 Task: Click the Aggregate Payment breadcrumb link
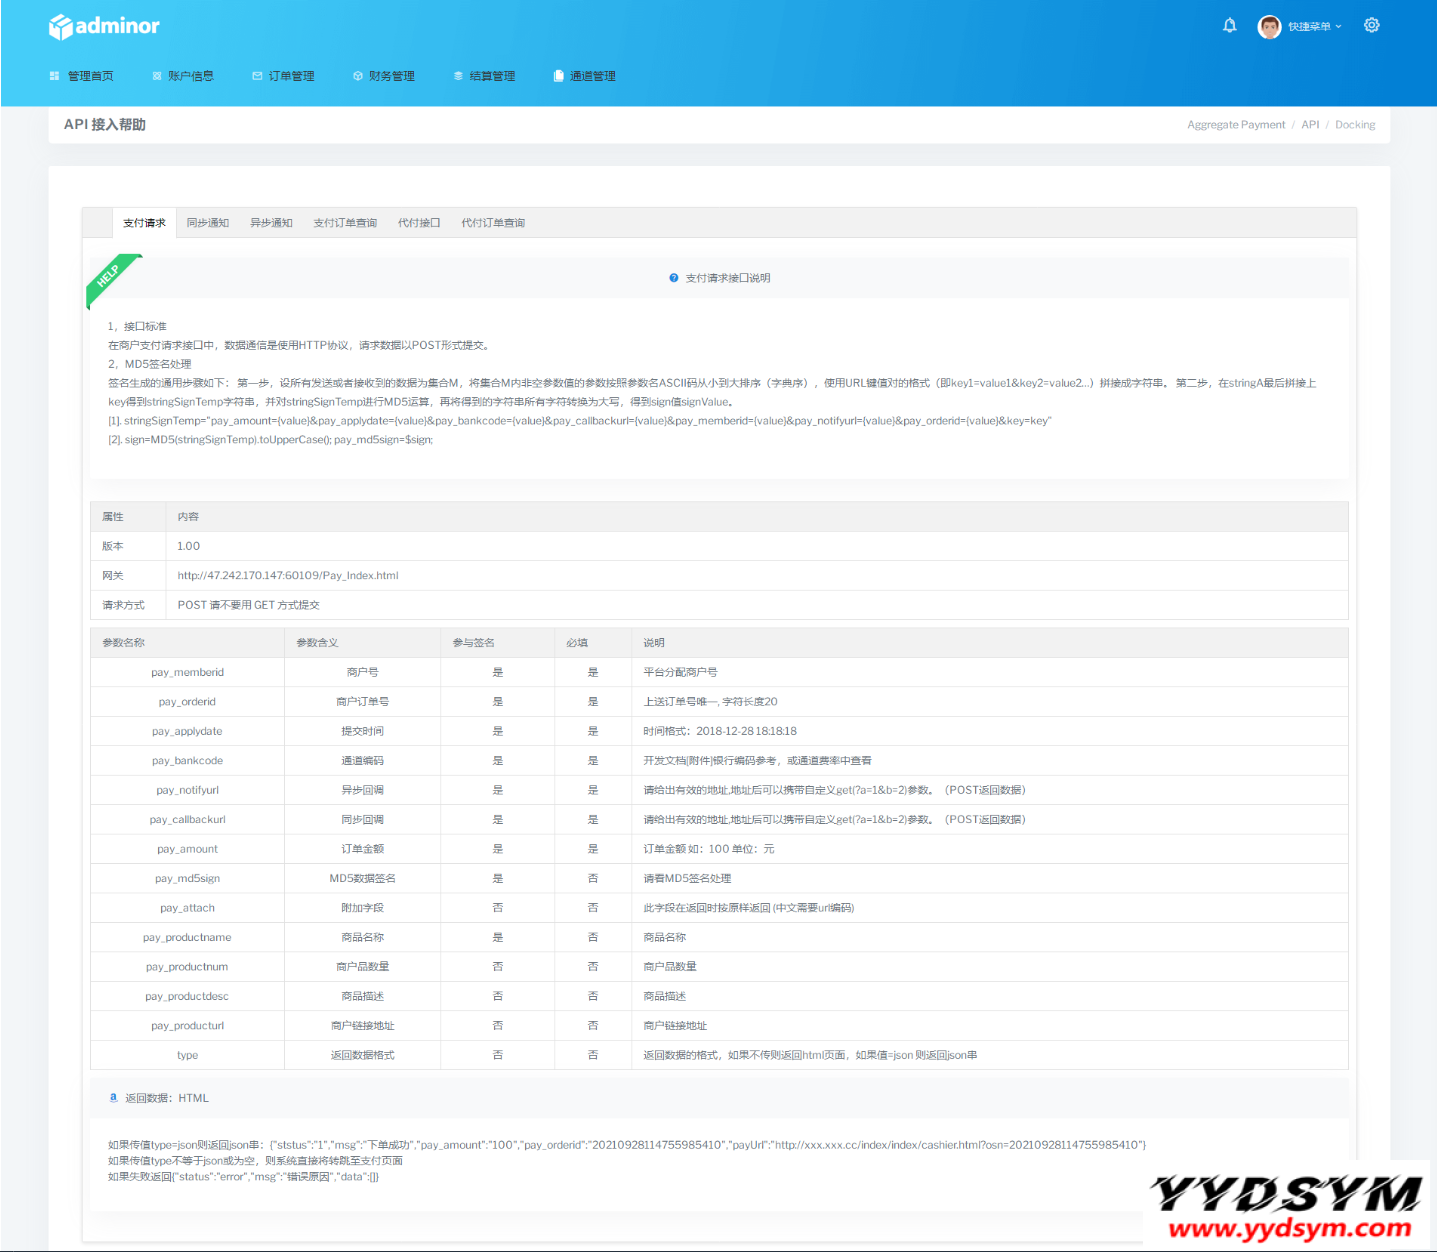pos(1236,125)
